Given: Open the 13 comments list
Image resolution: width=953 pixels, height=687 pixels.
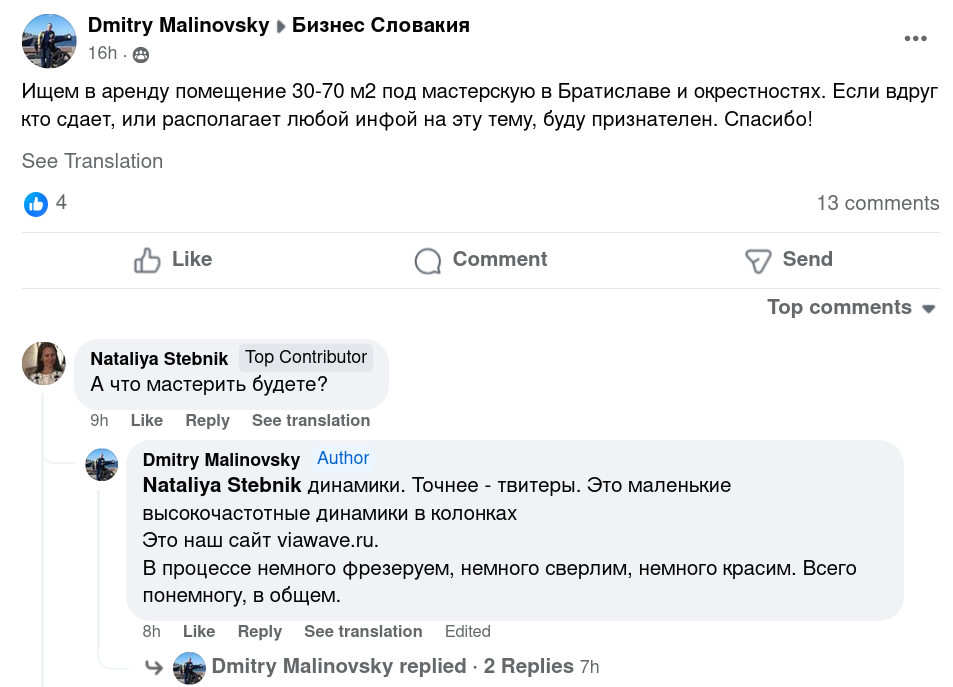Looking at the screenshot, I should [x=877, y=204].
